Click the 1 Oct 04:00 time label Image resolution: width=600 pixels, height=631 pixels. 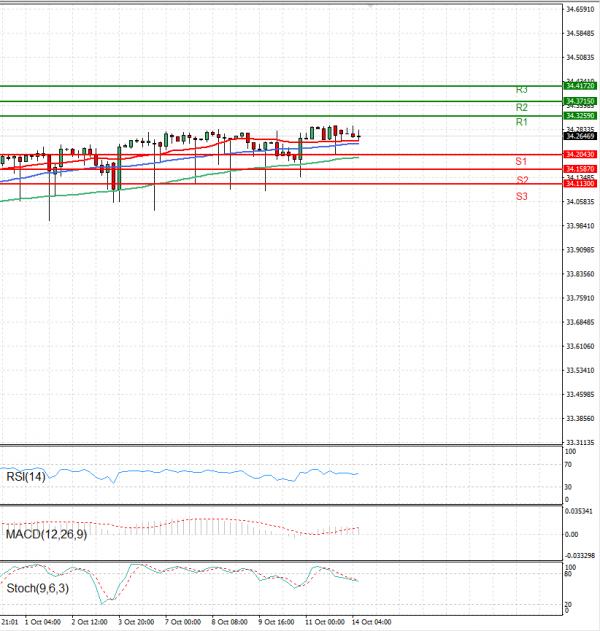point(43,622)
